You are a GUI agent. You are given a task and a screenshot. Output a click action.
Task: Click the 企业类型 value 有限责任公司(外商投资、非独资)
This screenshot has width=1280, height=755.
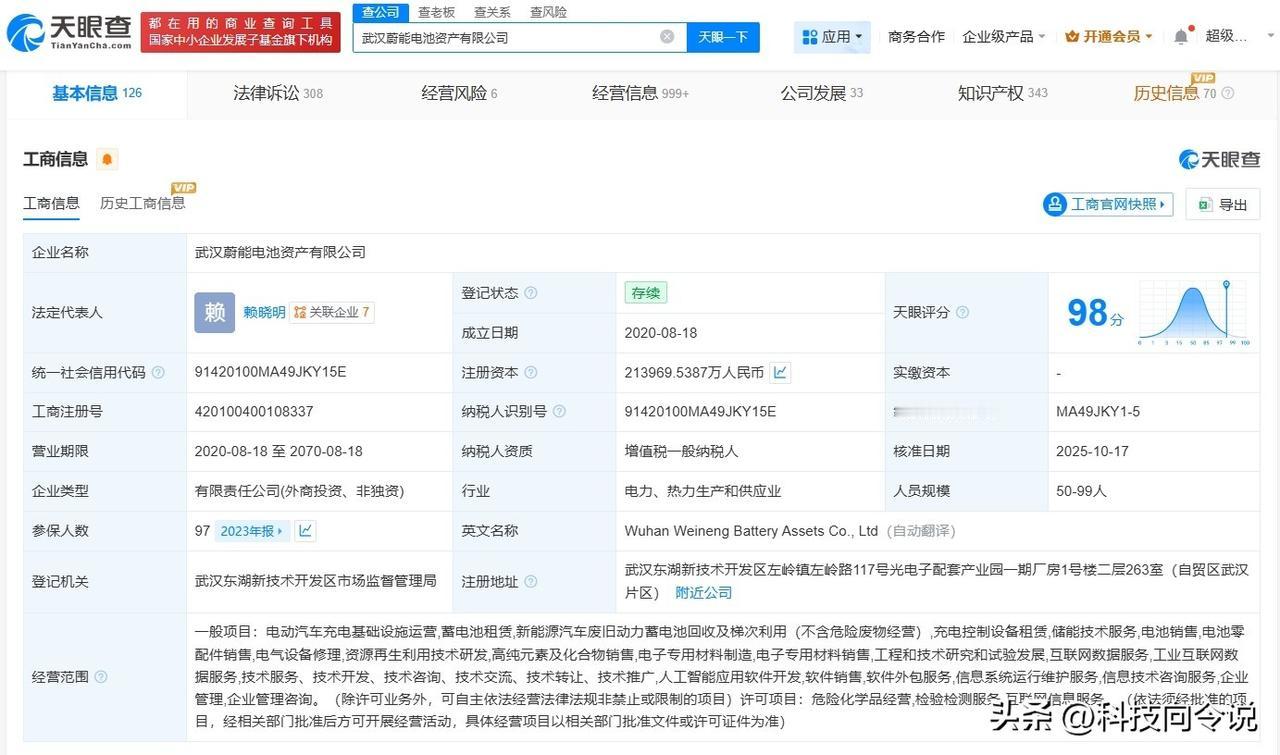(x=300, y=491)
